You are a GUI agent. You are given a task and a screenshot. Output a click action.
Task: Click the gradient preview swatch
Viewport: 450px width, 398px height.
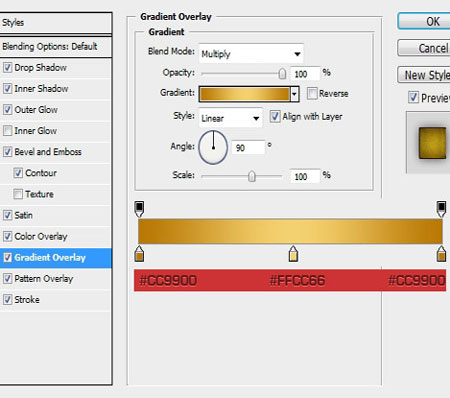[245, 94]
